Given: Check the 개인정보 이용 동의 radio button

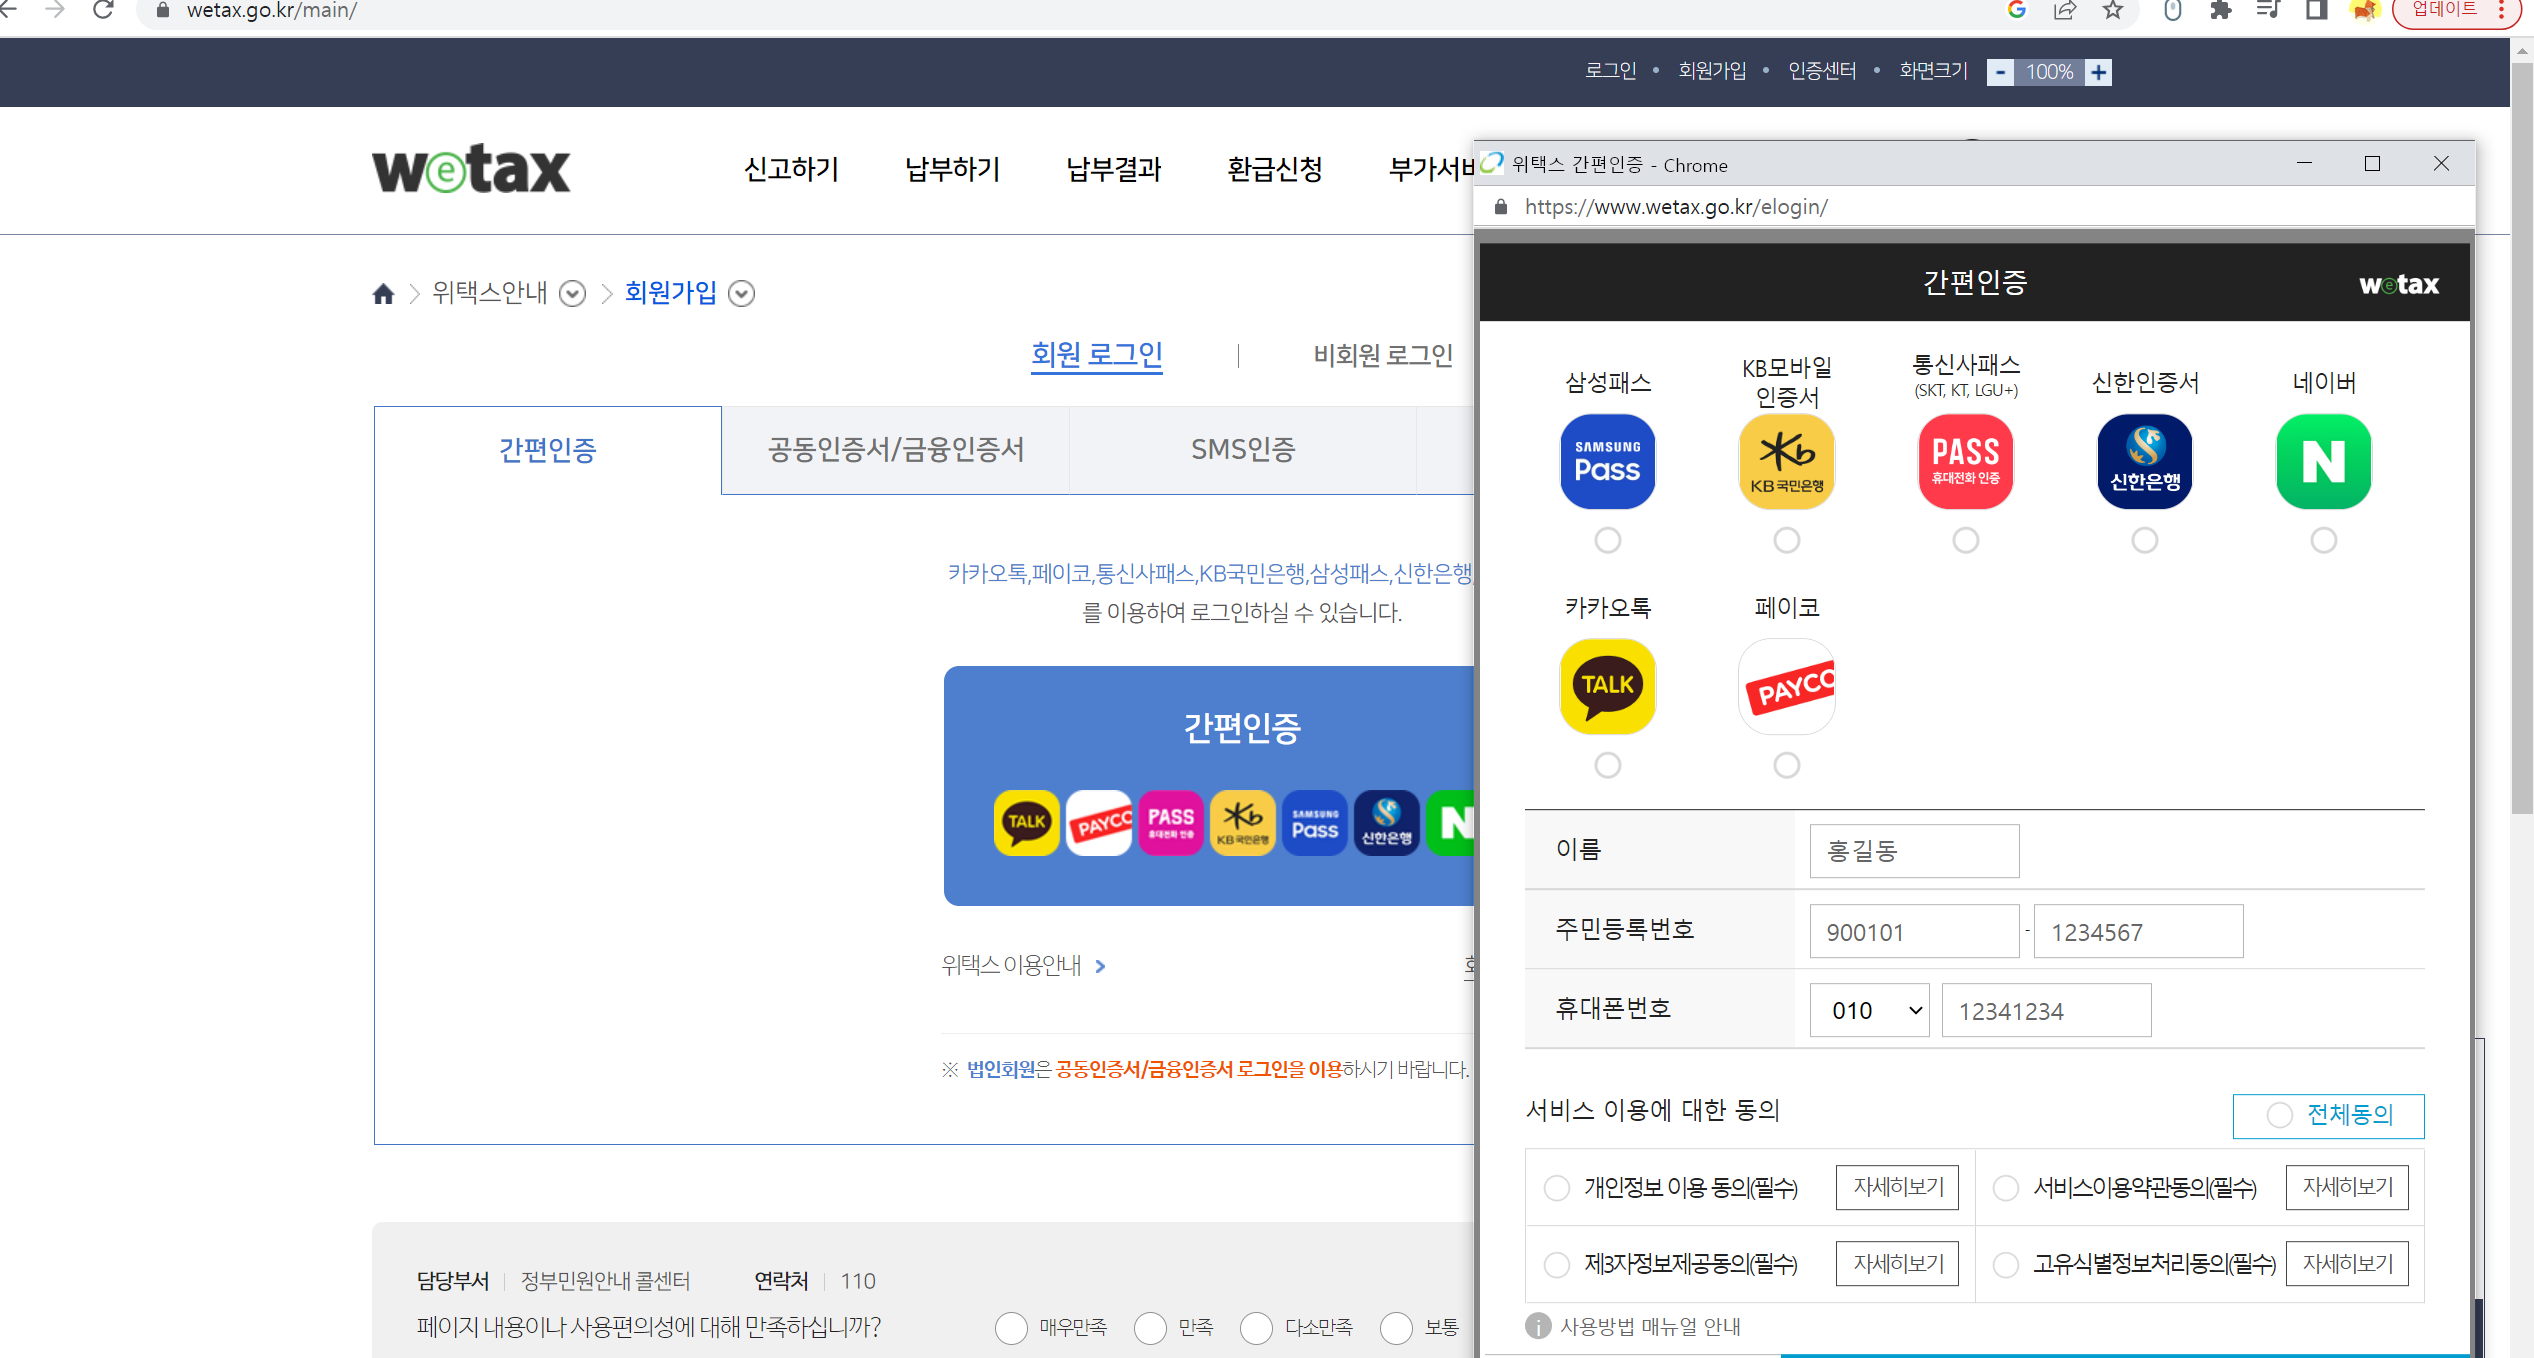Looking at the screenshot, I should point(1557,1188).
